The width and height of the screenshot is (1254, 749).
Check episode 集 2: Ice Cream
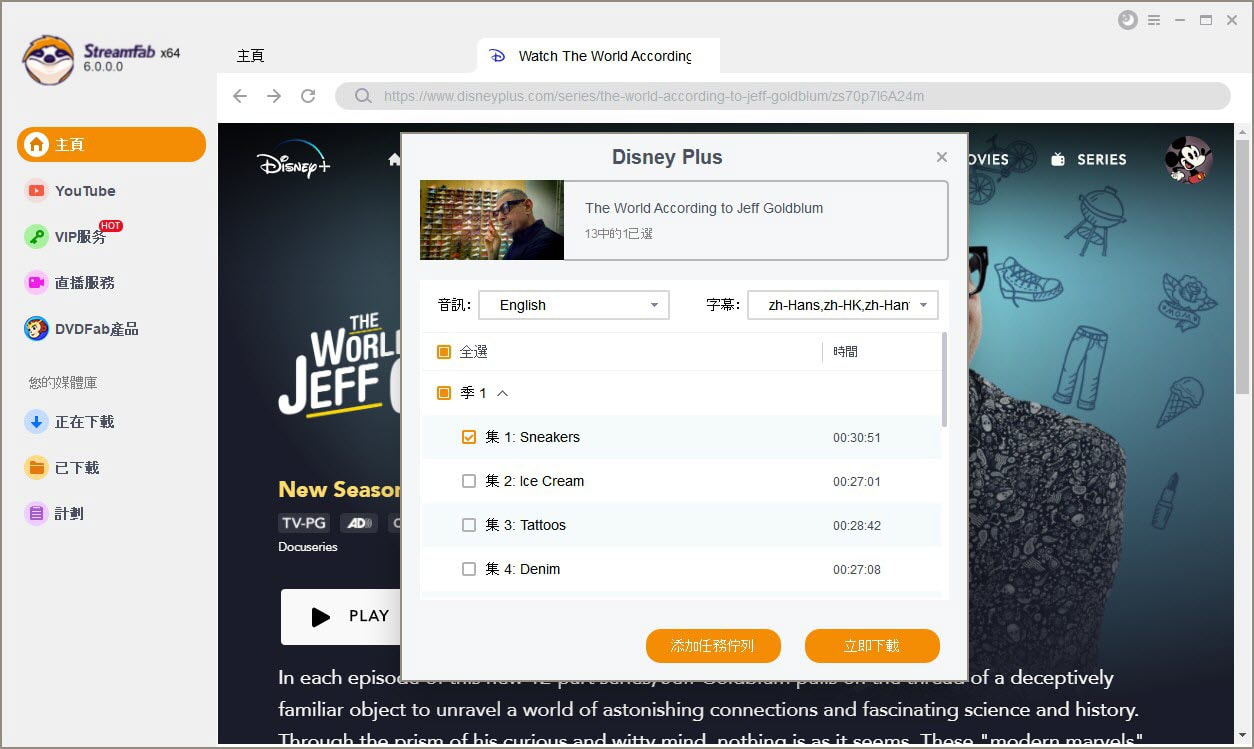[469, 481]
